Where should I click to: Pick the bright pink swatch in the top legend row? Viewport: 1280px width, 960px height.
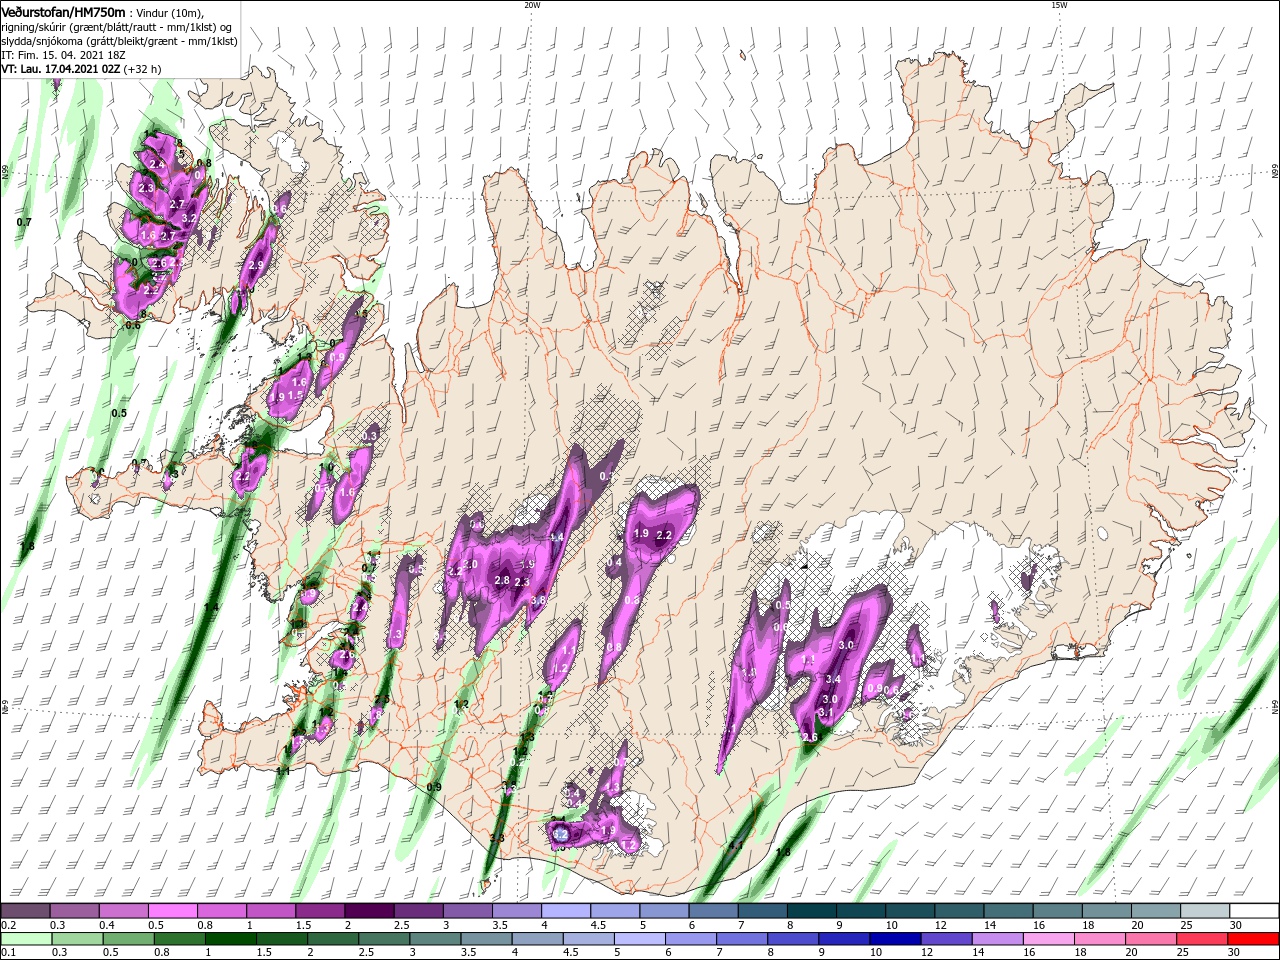tap(172, 912)
